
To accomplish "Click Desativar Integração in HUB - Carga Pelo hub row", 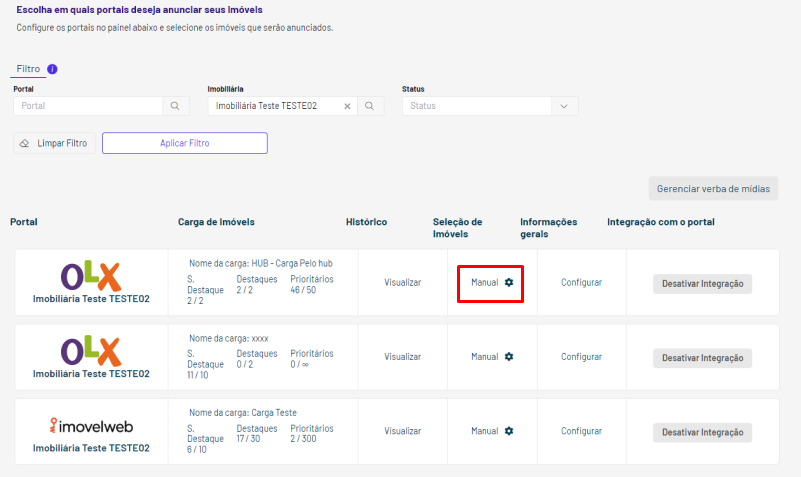I will click(702, 284).
